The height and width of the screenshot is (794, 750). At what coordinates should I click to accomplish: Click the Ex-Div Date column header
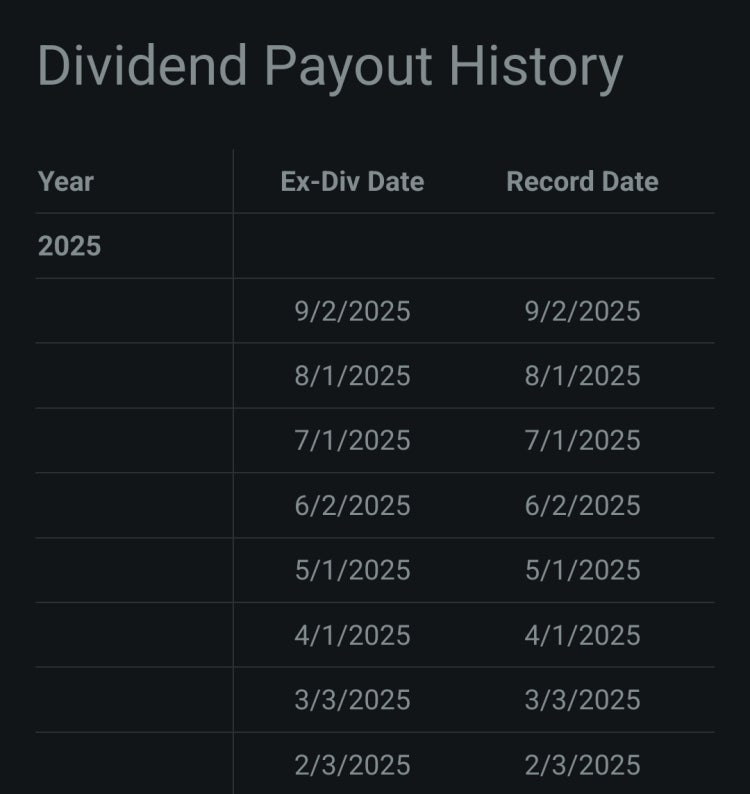point(352,181)
